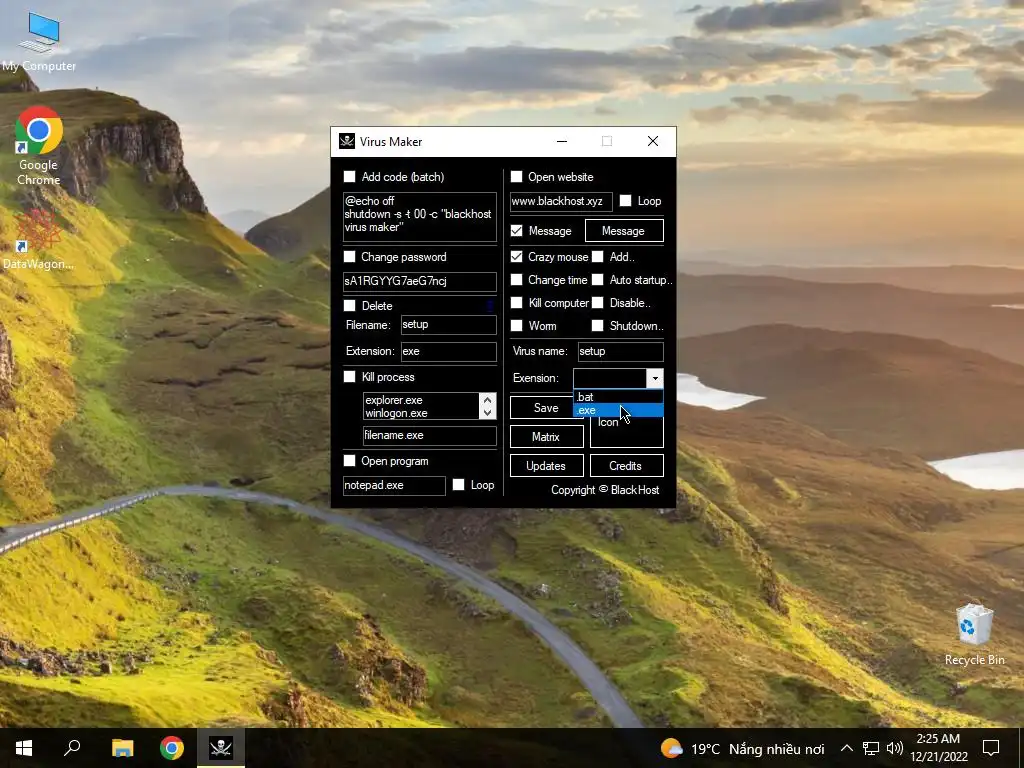Check the Worm option
The height and width of the screenshot is (768, 1024).
click(517, 325)
